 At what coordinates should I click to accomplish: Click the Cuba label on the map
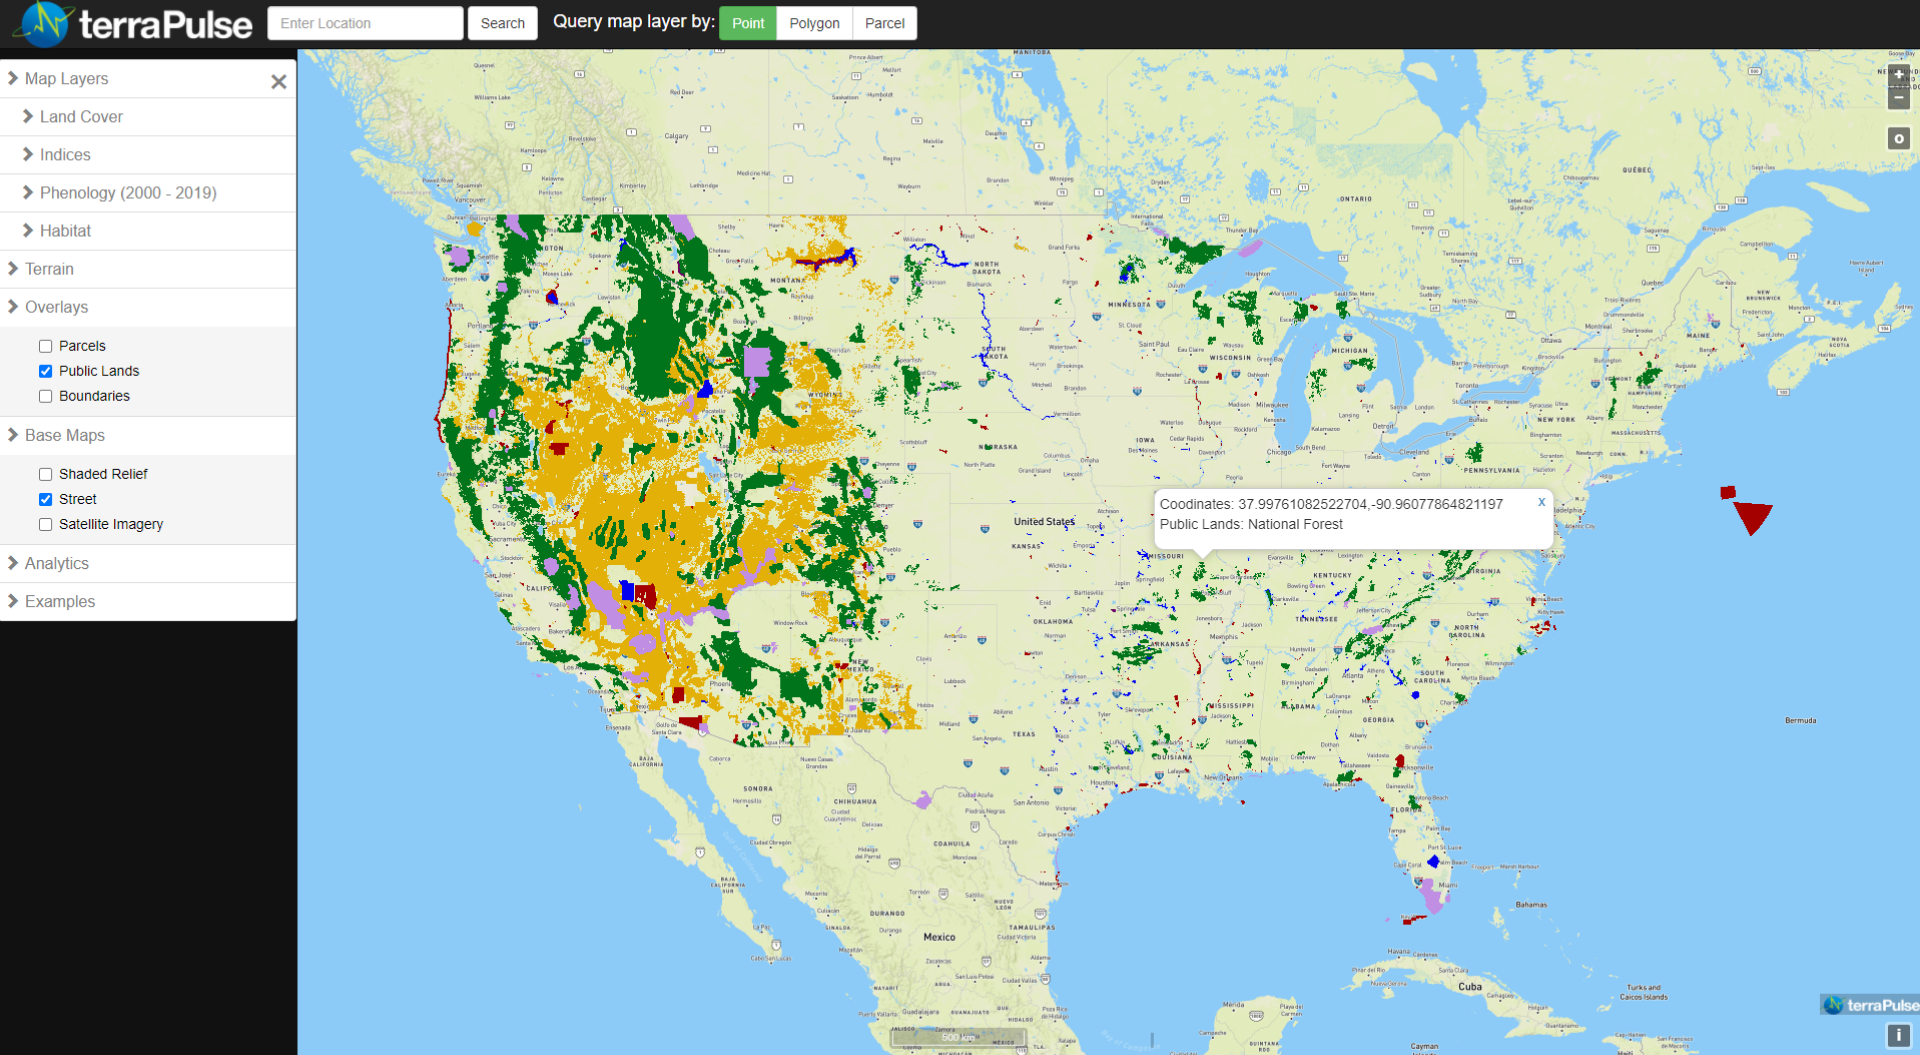tap(1469, 986)
